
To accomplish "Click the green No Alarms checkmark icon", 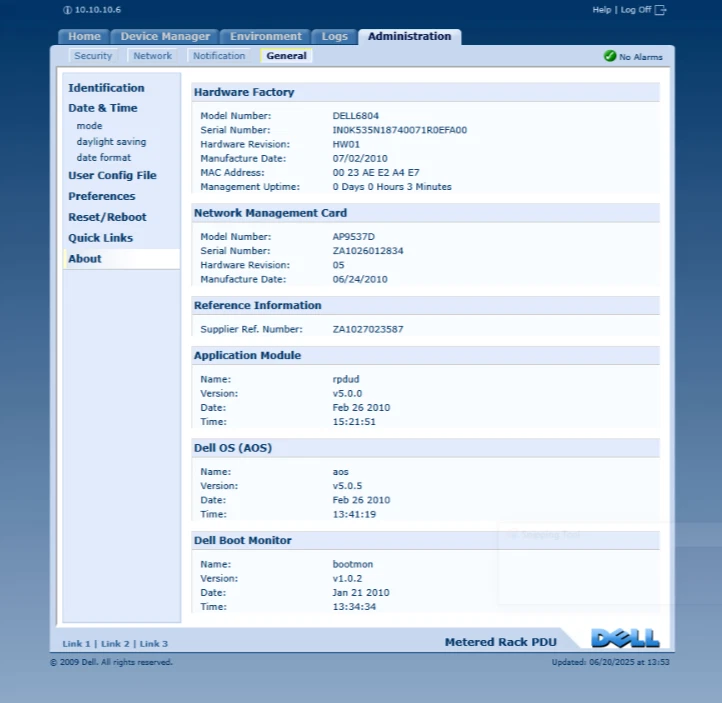I will [610, 56].
